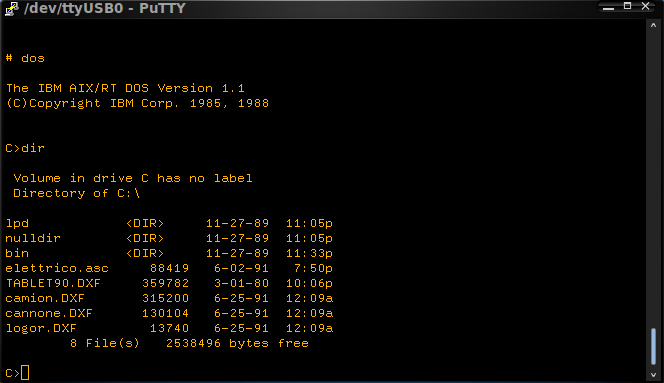
Task: Click the terminal cursor block at prompt
Action: click(x=25, y=373)
